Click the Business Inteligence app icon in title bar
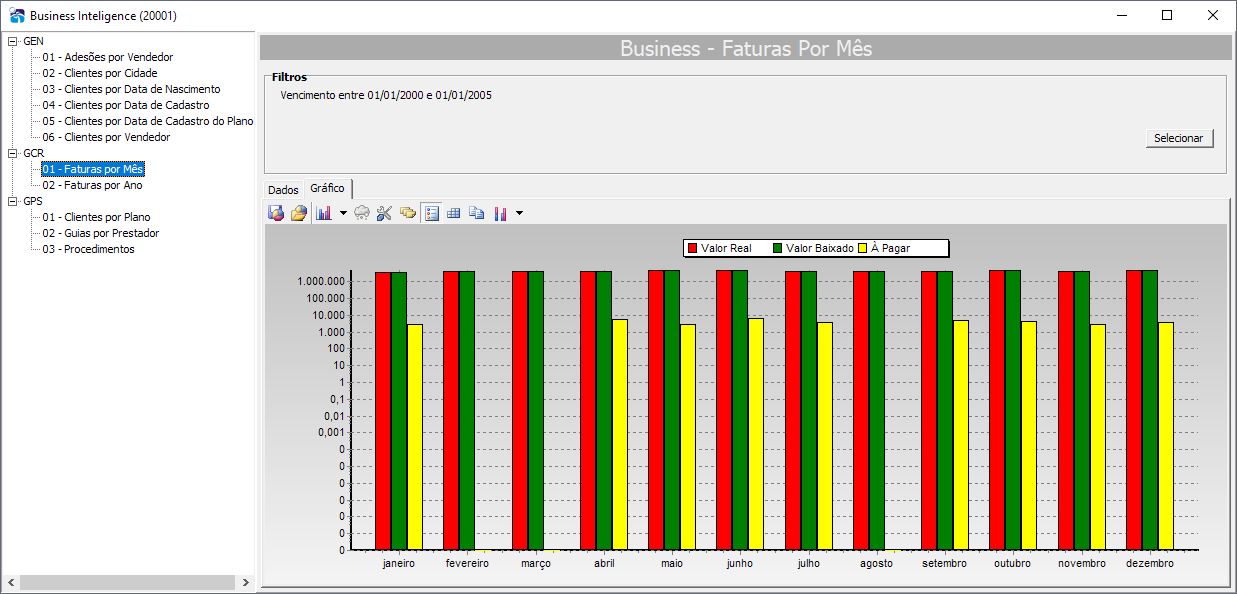 tap(15, 16)
